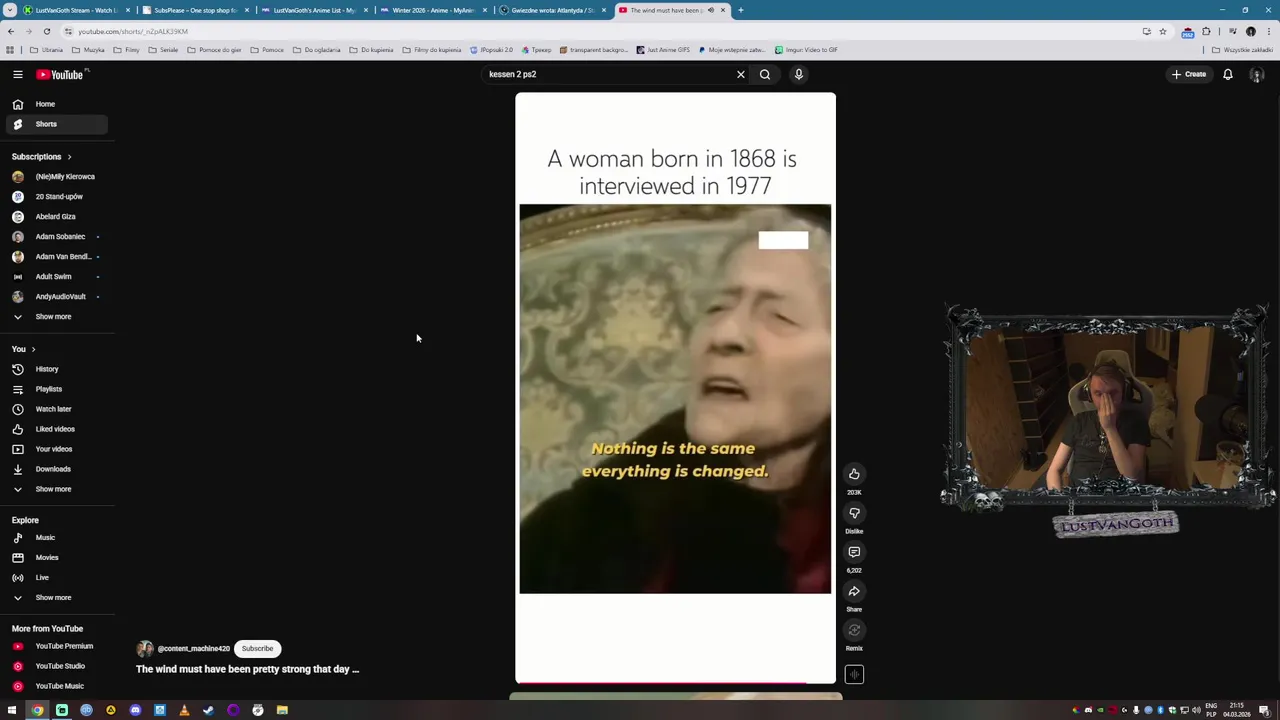The height and width of the screenshot is (720, 1280).
Task: Open the browser tab list dropdown
Action: [x=10, y=10]
